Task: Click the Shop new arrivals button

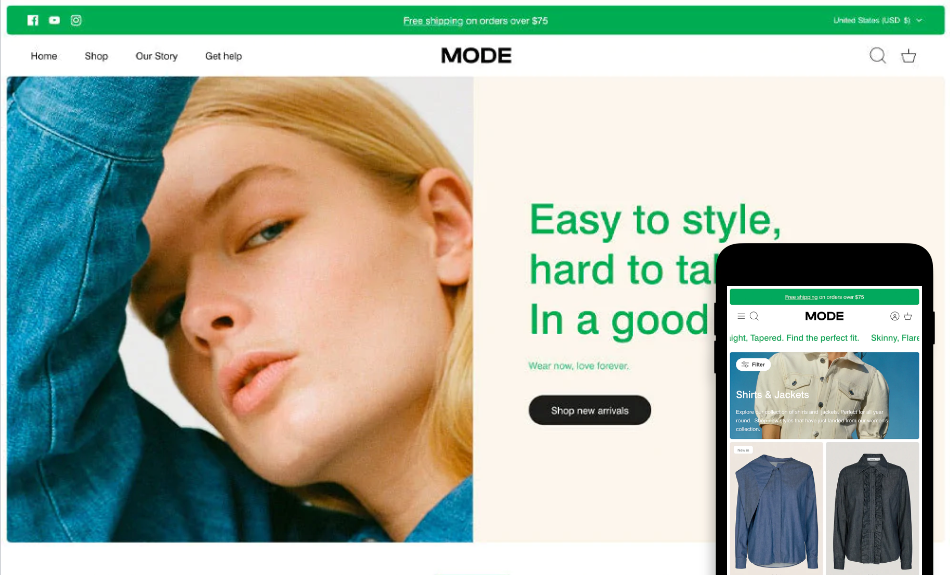Action: [x=590, y=411]
